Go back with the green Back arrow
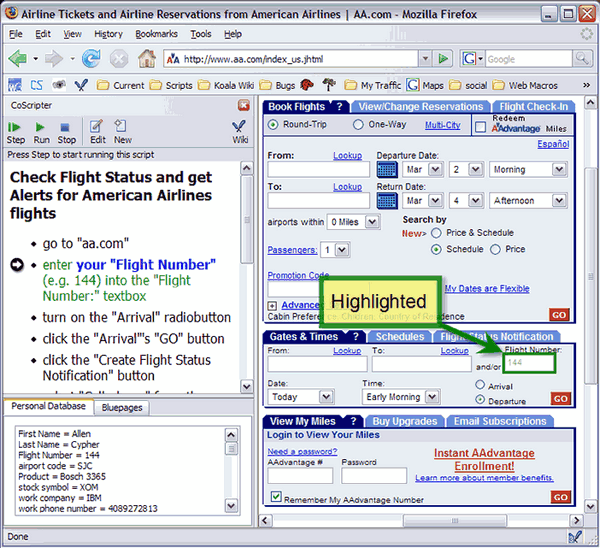 [x=18, y=59]
